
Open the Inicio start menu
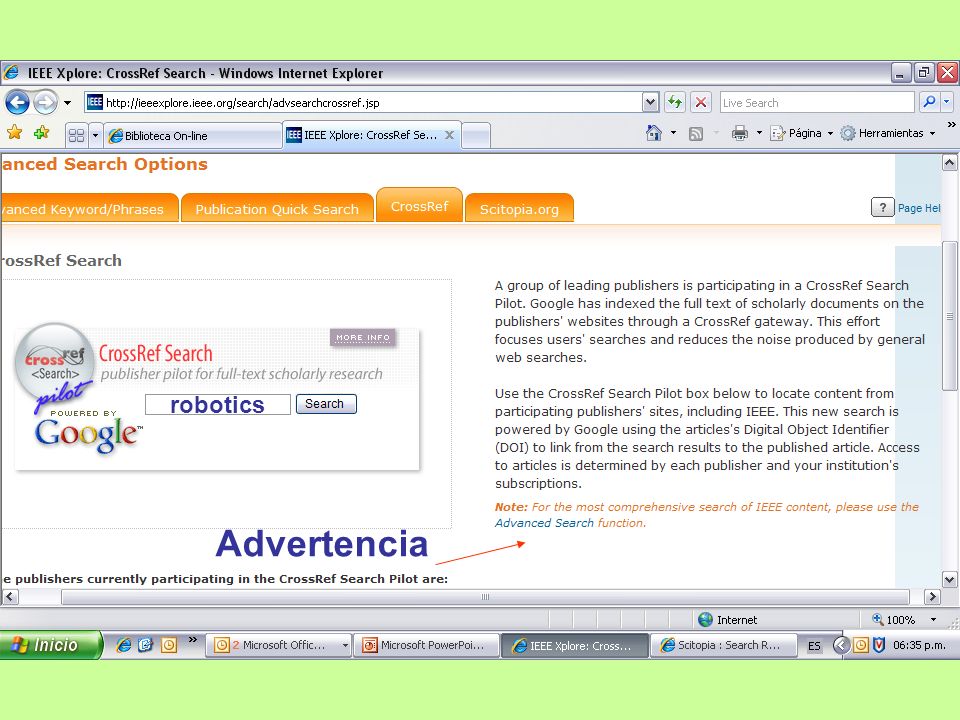click(50, 645)
